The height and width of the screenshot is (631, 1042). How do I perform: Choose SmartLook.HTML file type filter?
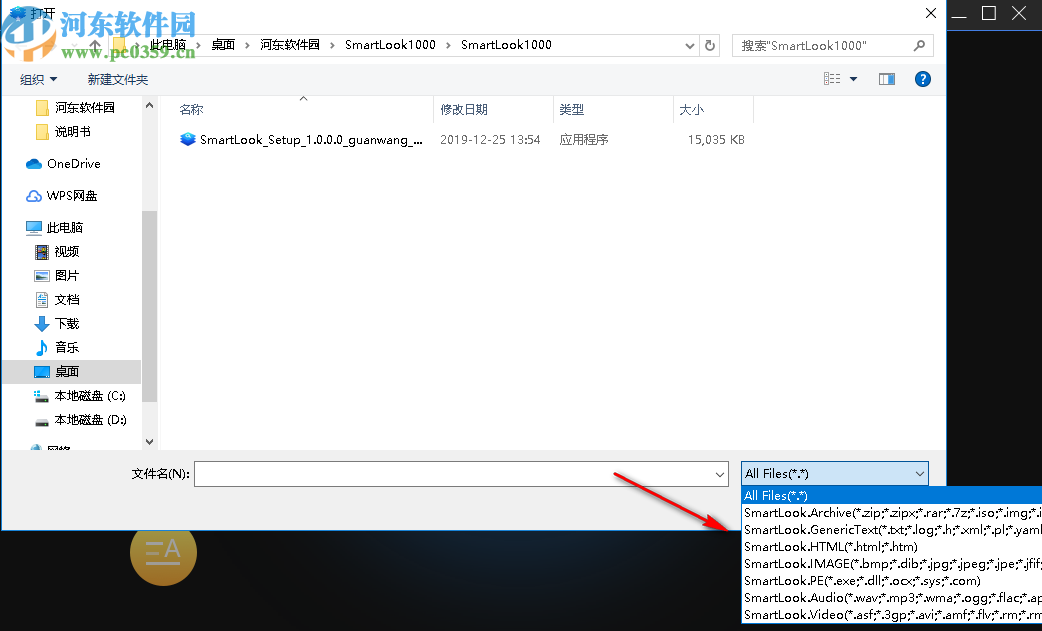891,547
